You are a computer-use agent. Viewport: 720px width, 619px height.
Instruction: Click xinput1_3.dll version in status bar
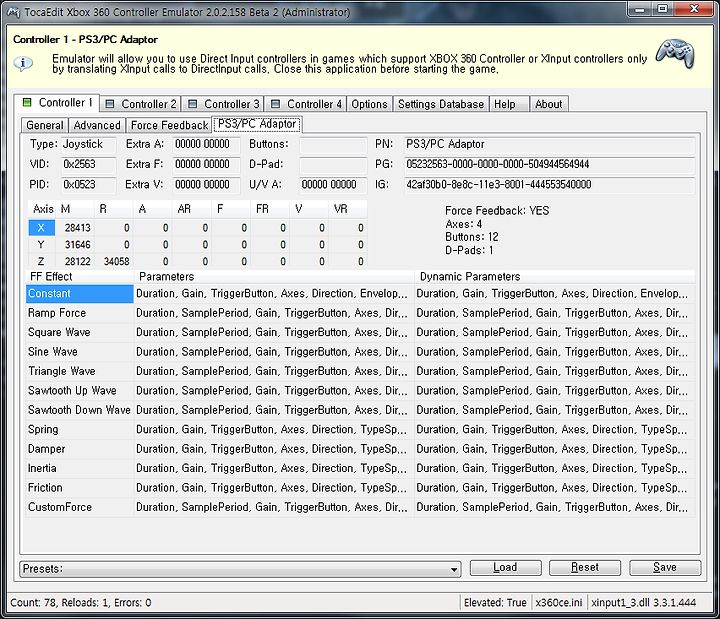644,602
